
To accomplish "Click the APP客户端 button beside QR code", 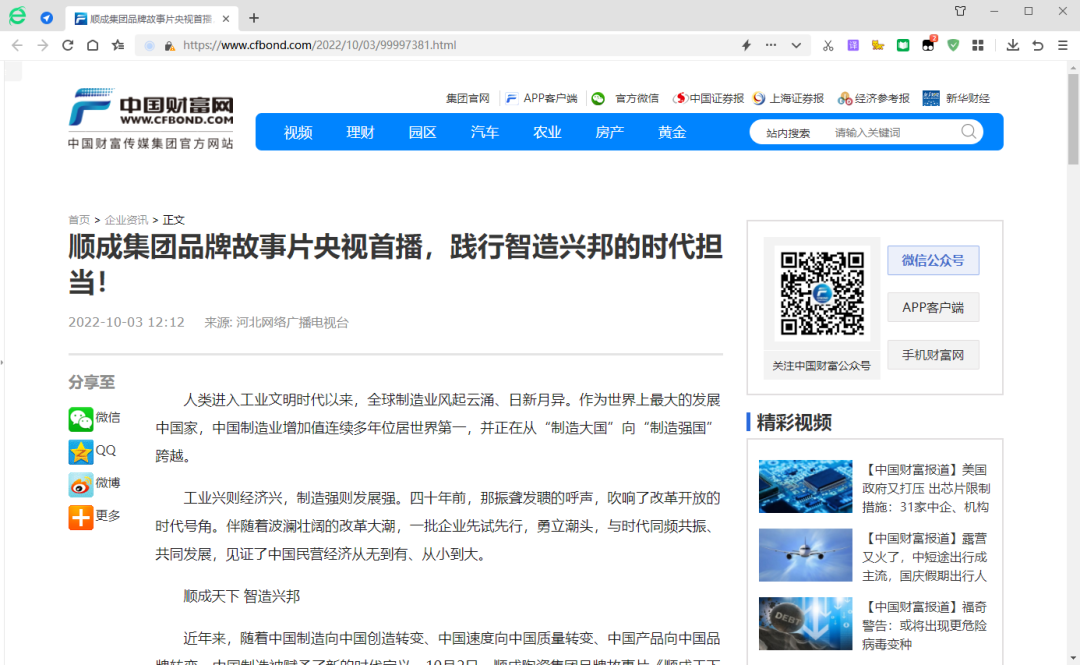I will (932, 308).
